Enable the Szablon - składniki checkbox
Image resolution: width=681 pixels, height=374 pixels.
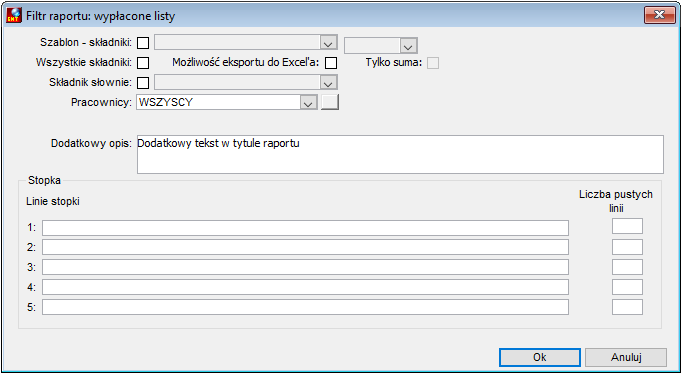point(143,43)
